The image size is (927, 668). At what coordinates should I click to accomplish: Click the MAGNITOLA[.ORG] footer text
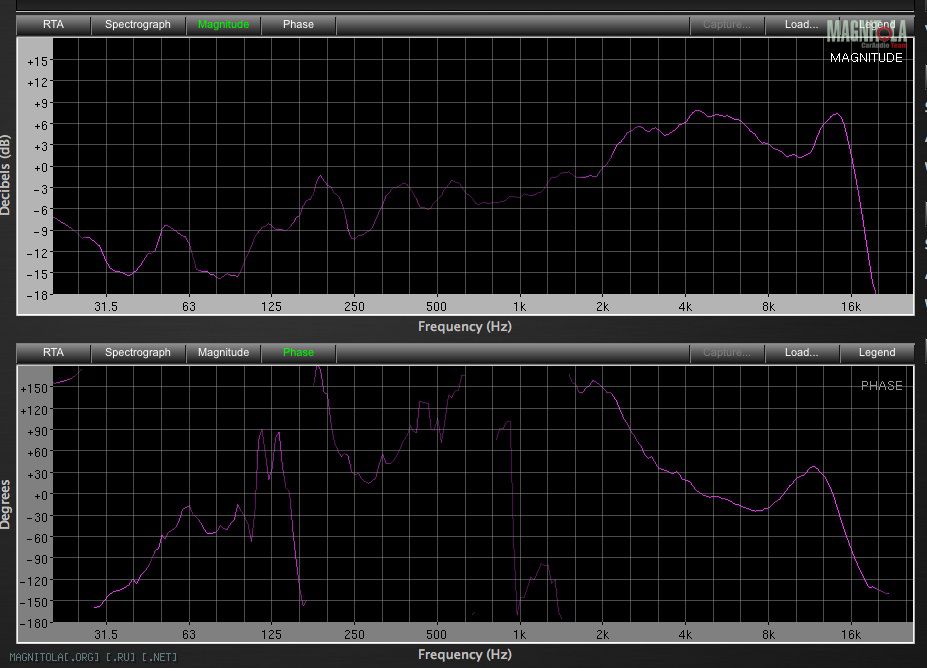[93, 657]
